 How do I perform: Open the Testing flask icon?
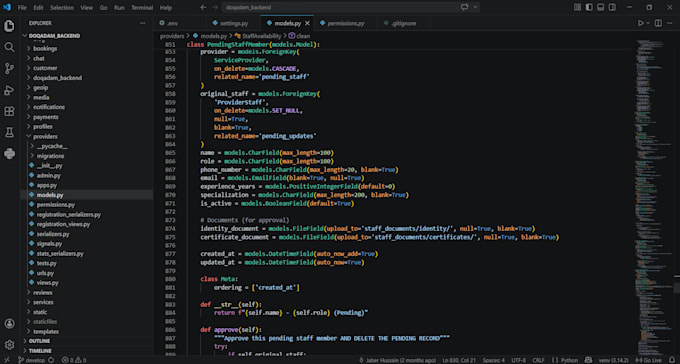tap(9, 132)
